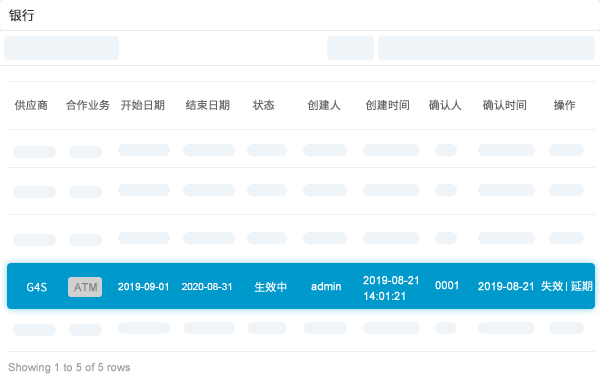Sort by 开始日期 column header

click(x=143, y=105)
